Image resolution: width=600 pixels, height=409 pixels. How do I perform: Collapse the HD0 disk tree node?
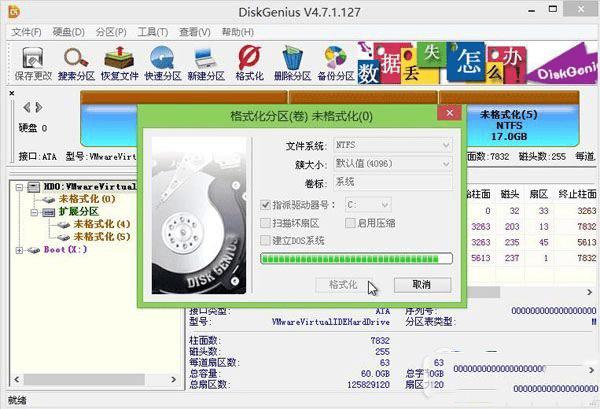tap(19, 187)
